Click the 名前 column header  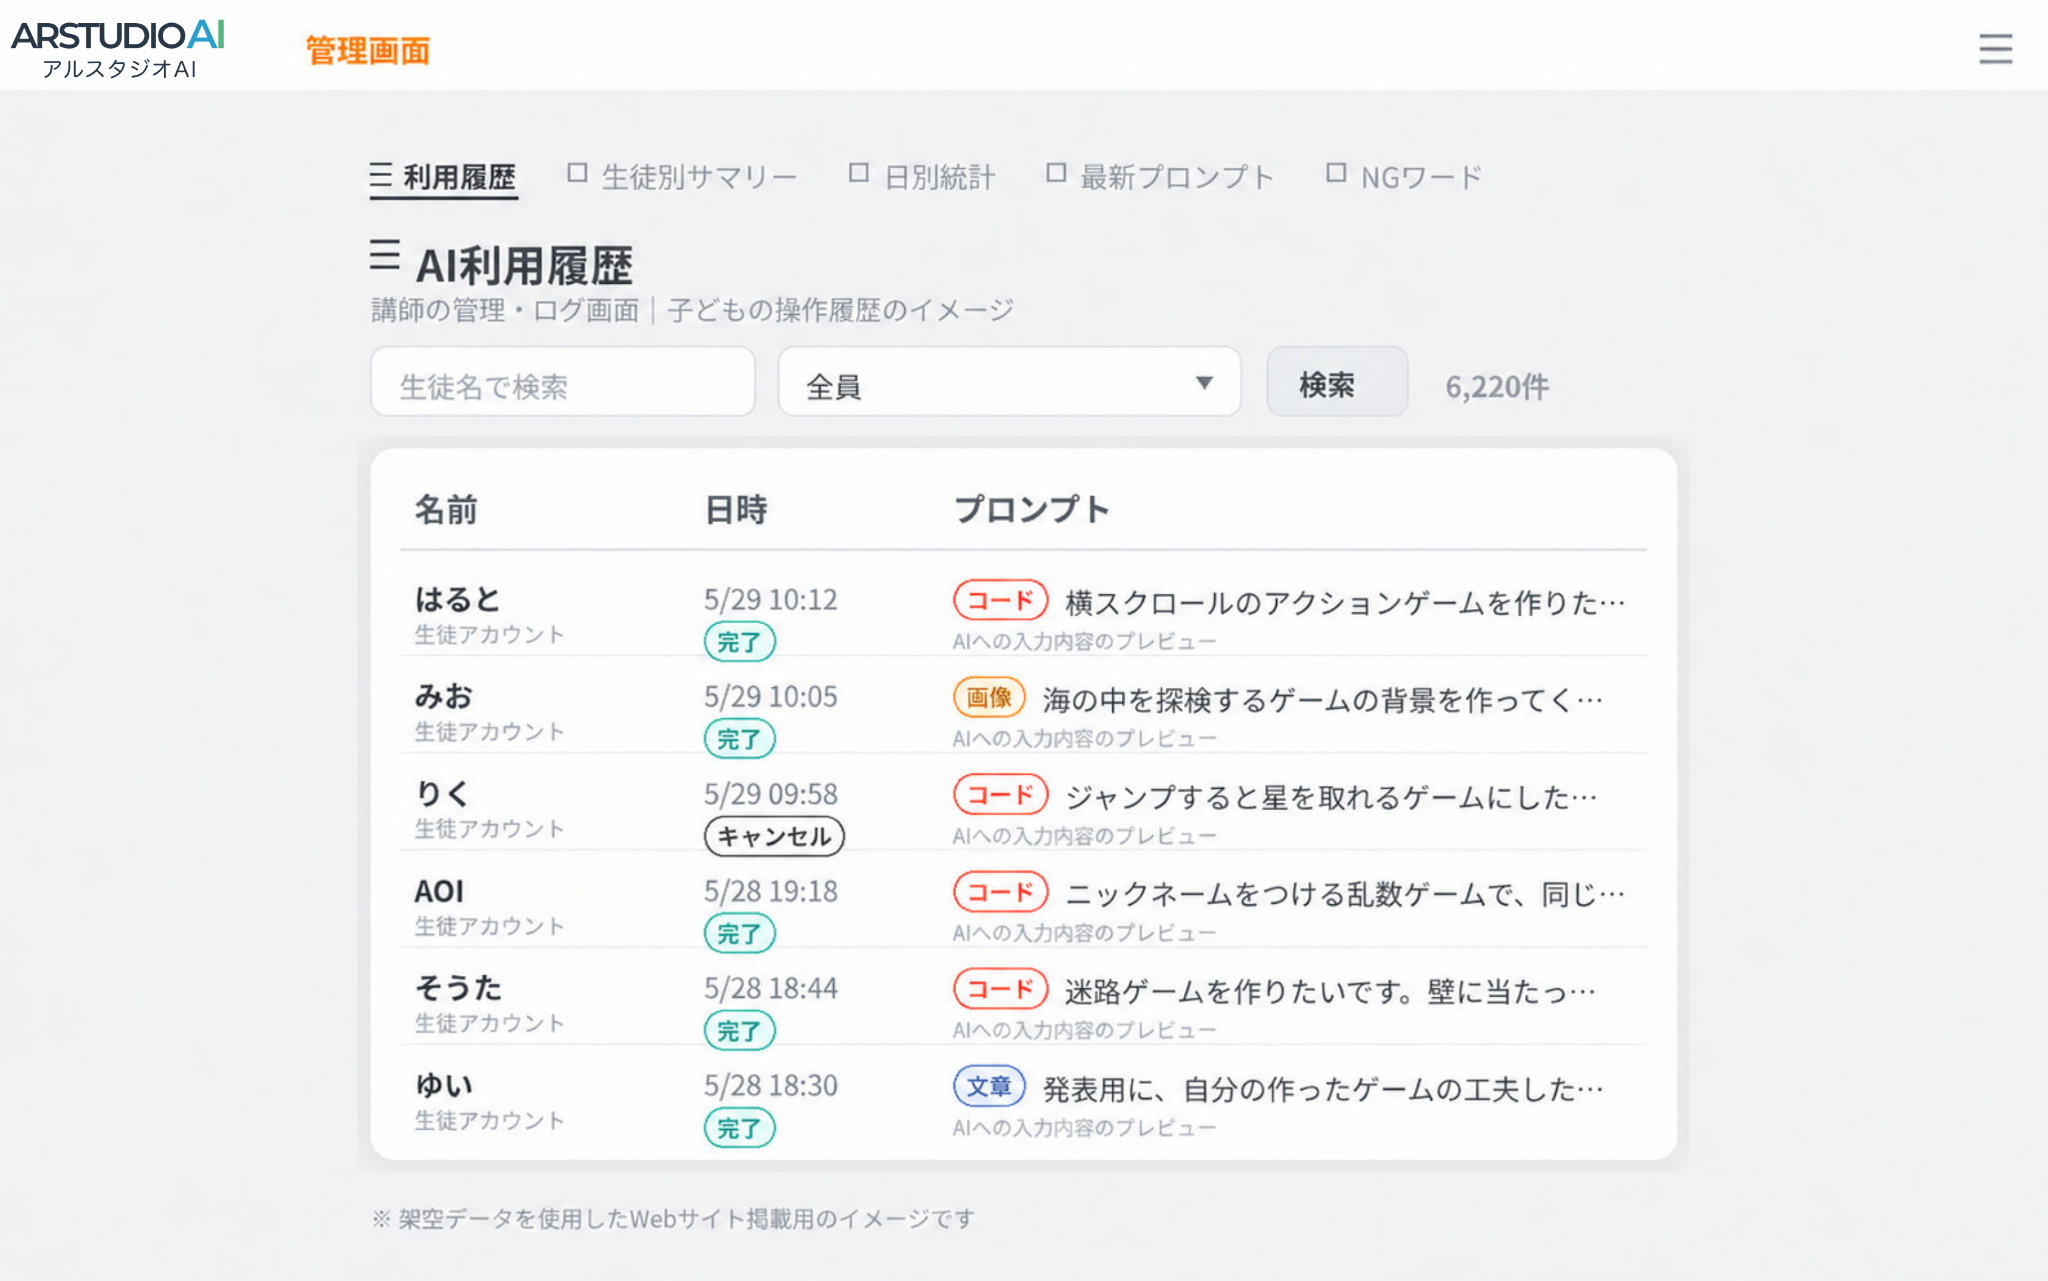point(446,509)
